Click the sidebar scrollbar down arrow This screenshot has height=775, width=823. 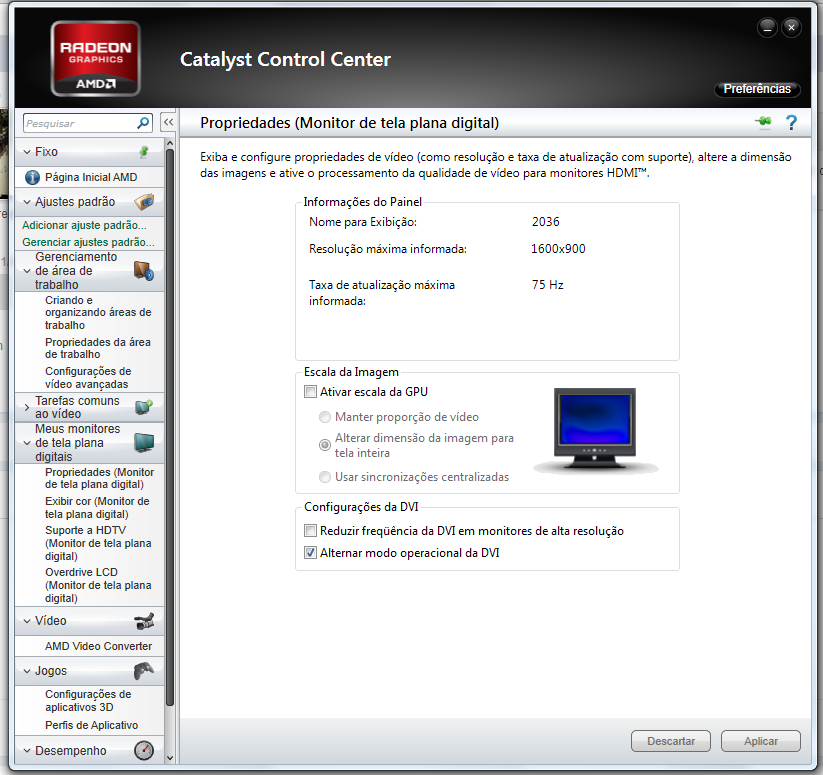click(x=170, y=758)
